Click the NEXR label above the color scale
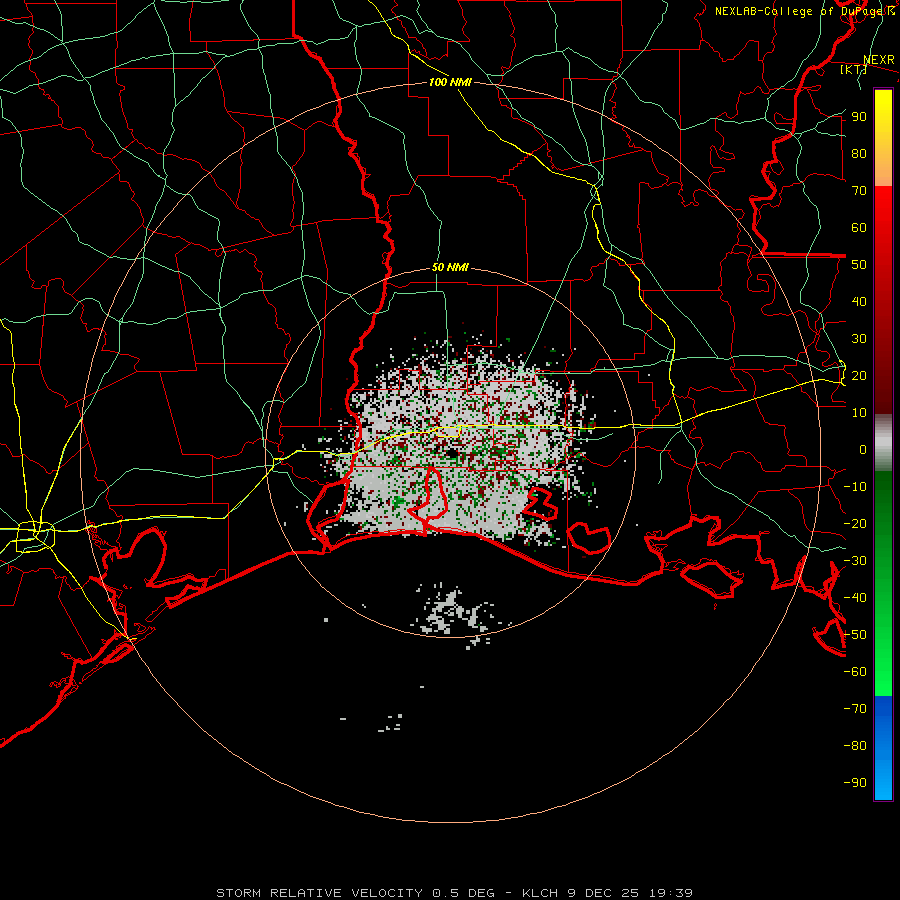 pyautogui.click(x=878, y=60)
